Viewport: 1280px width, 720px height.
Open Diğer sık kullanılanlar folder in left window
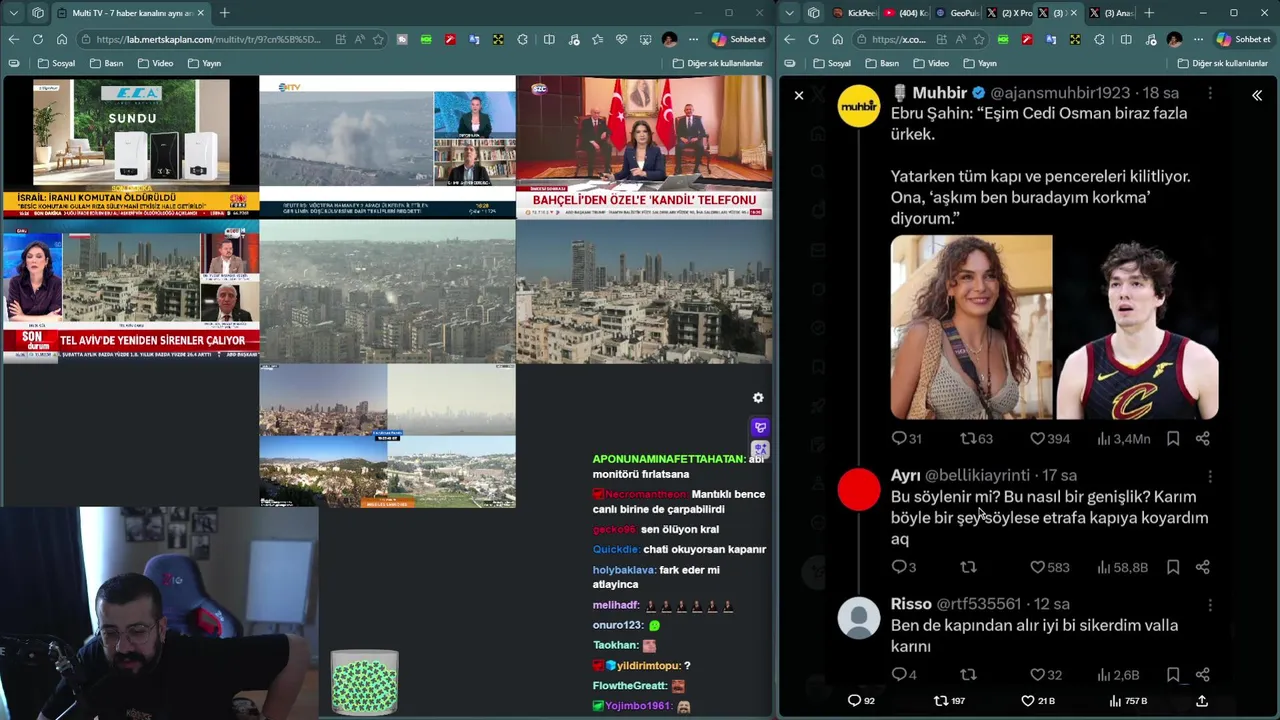click(x=717, y=63)
